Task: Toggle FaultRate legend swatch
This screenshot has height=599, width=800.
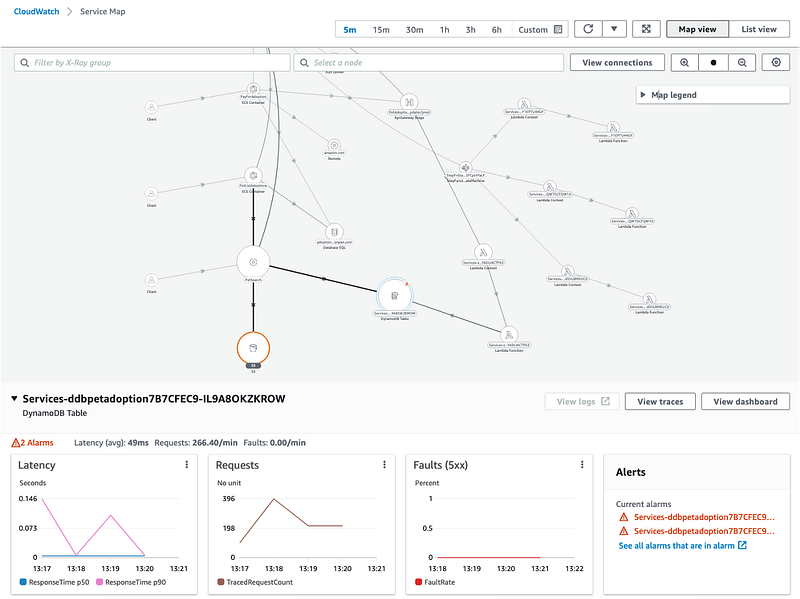Action: (418, 582)
